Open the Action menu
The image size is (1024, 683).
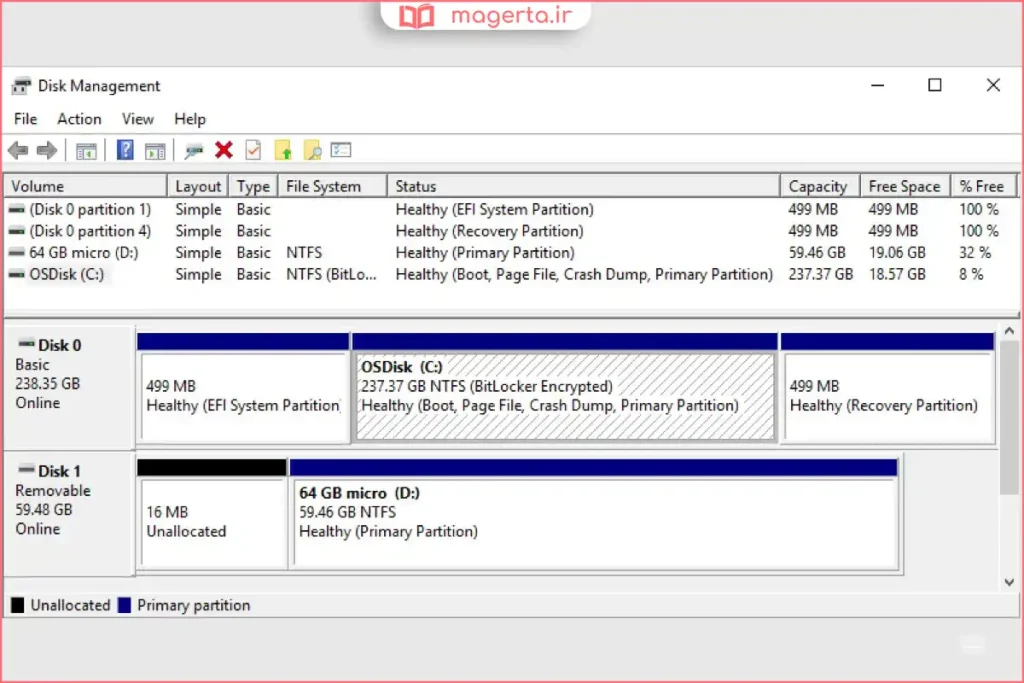(x=79, y=119)
